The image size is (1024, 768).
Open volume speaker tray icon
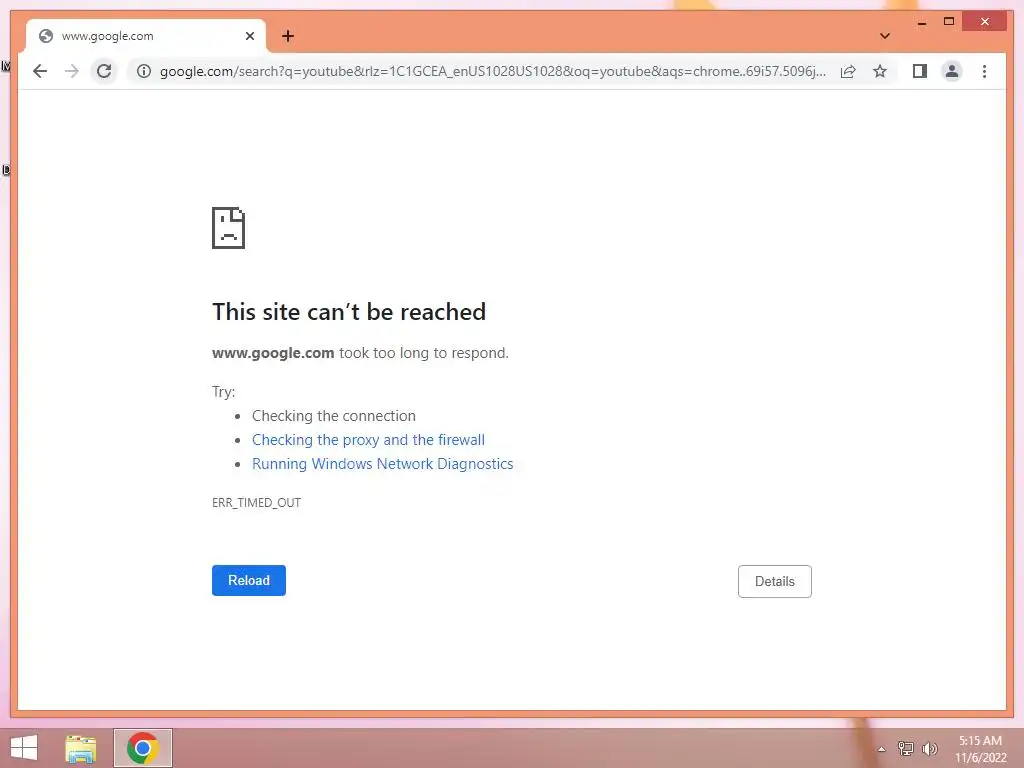(930, 749)
